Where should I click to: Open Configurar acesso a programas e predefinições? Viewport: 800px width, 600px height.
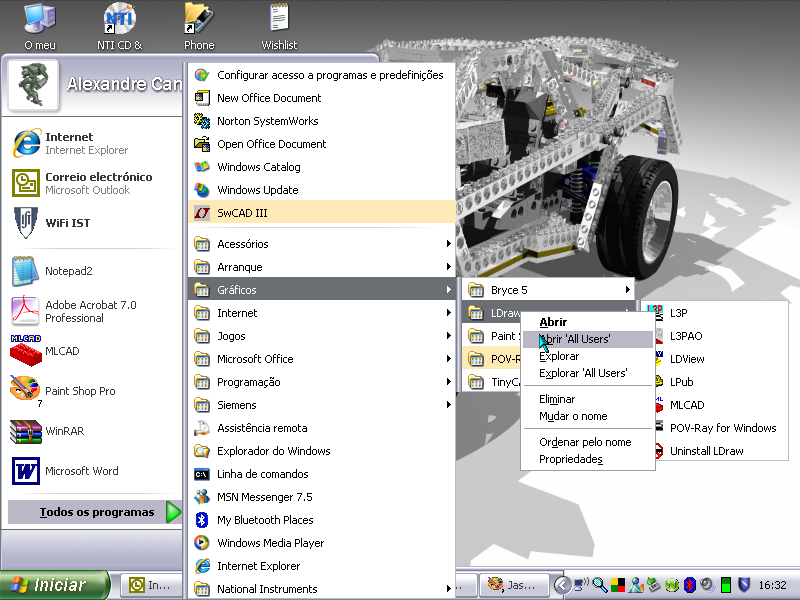321,75
